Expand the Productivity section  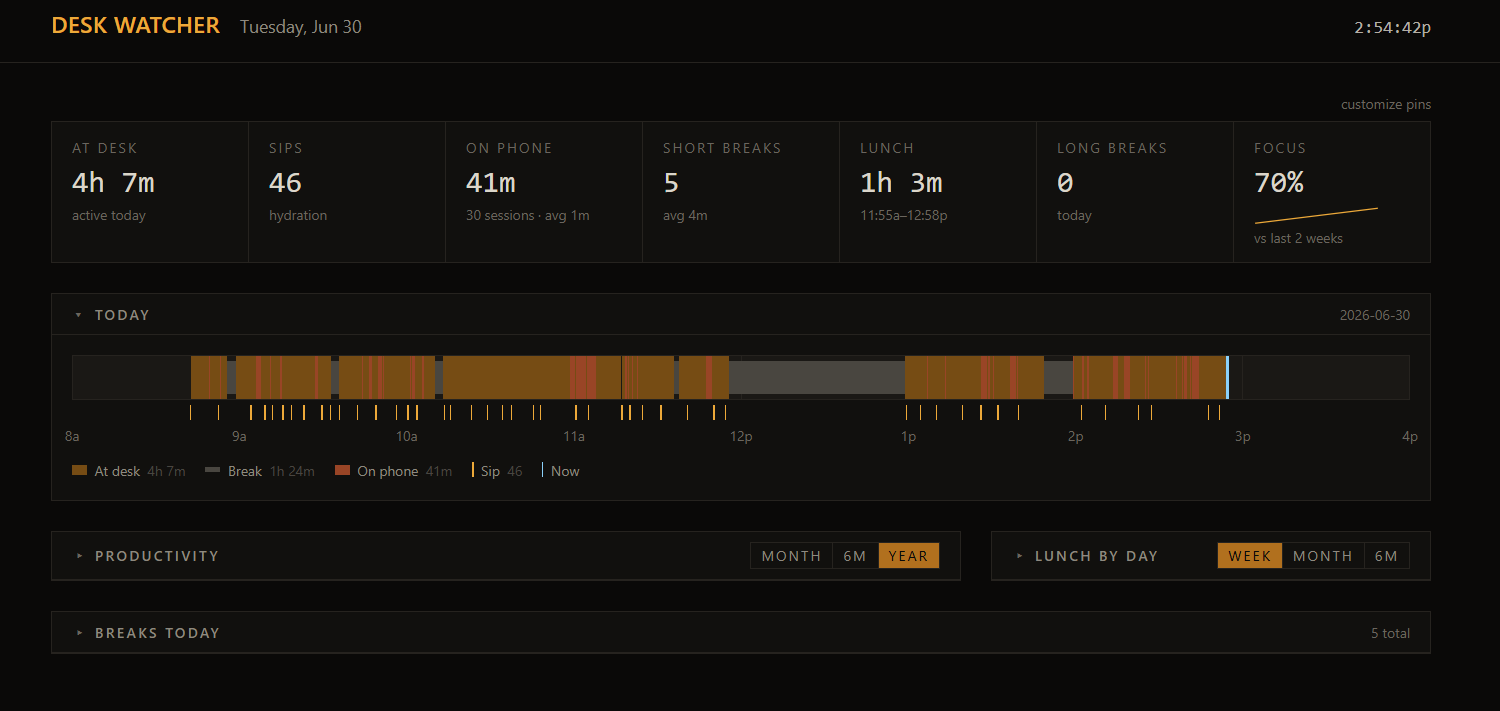(x=80, y=556)
